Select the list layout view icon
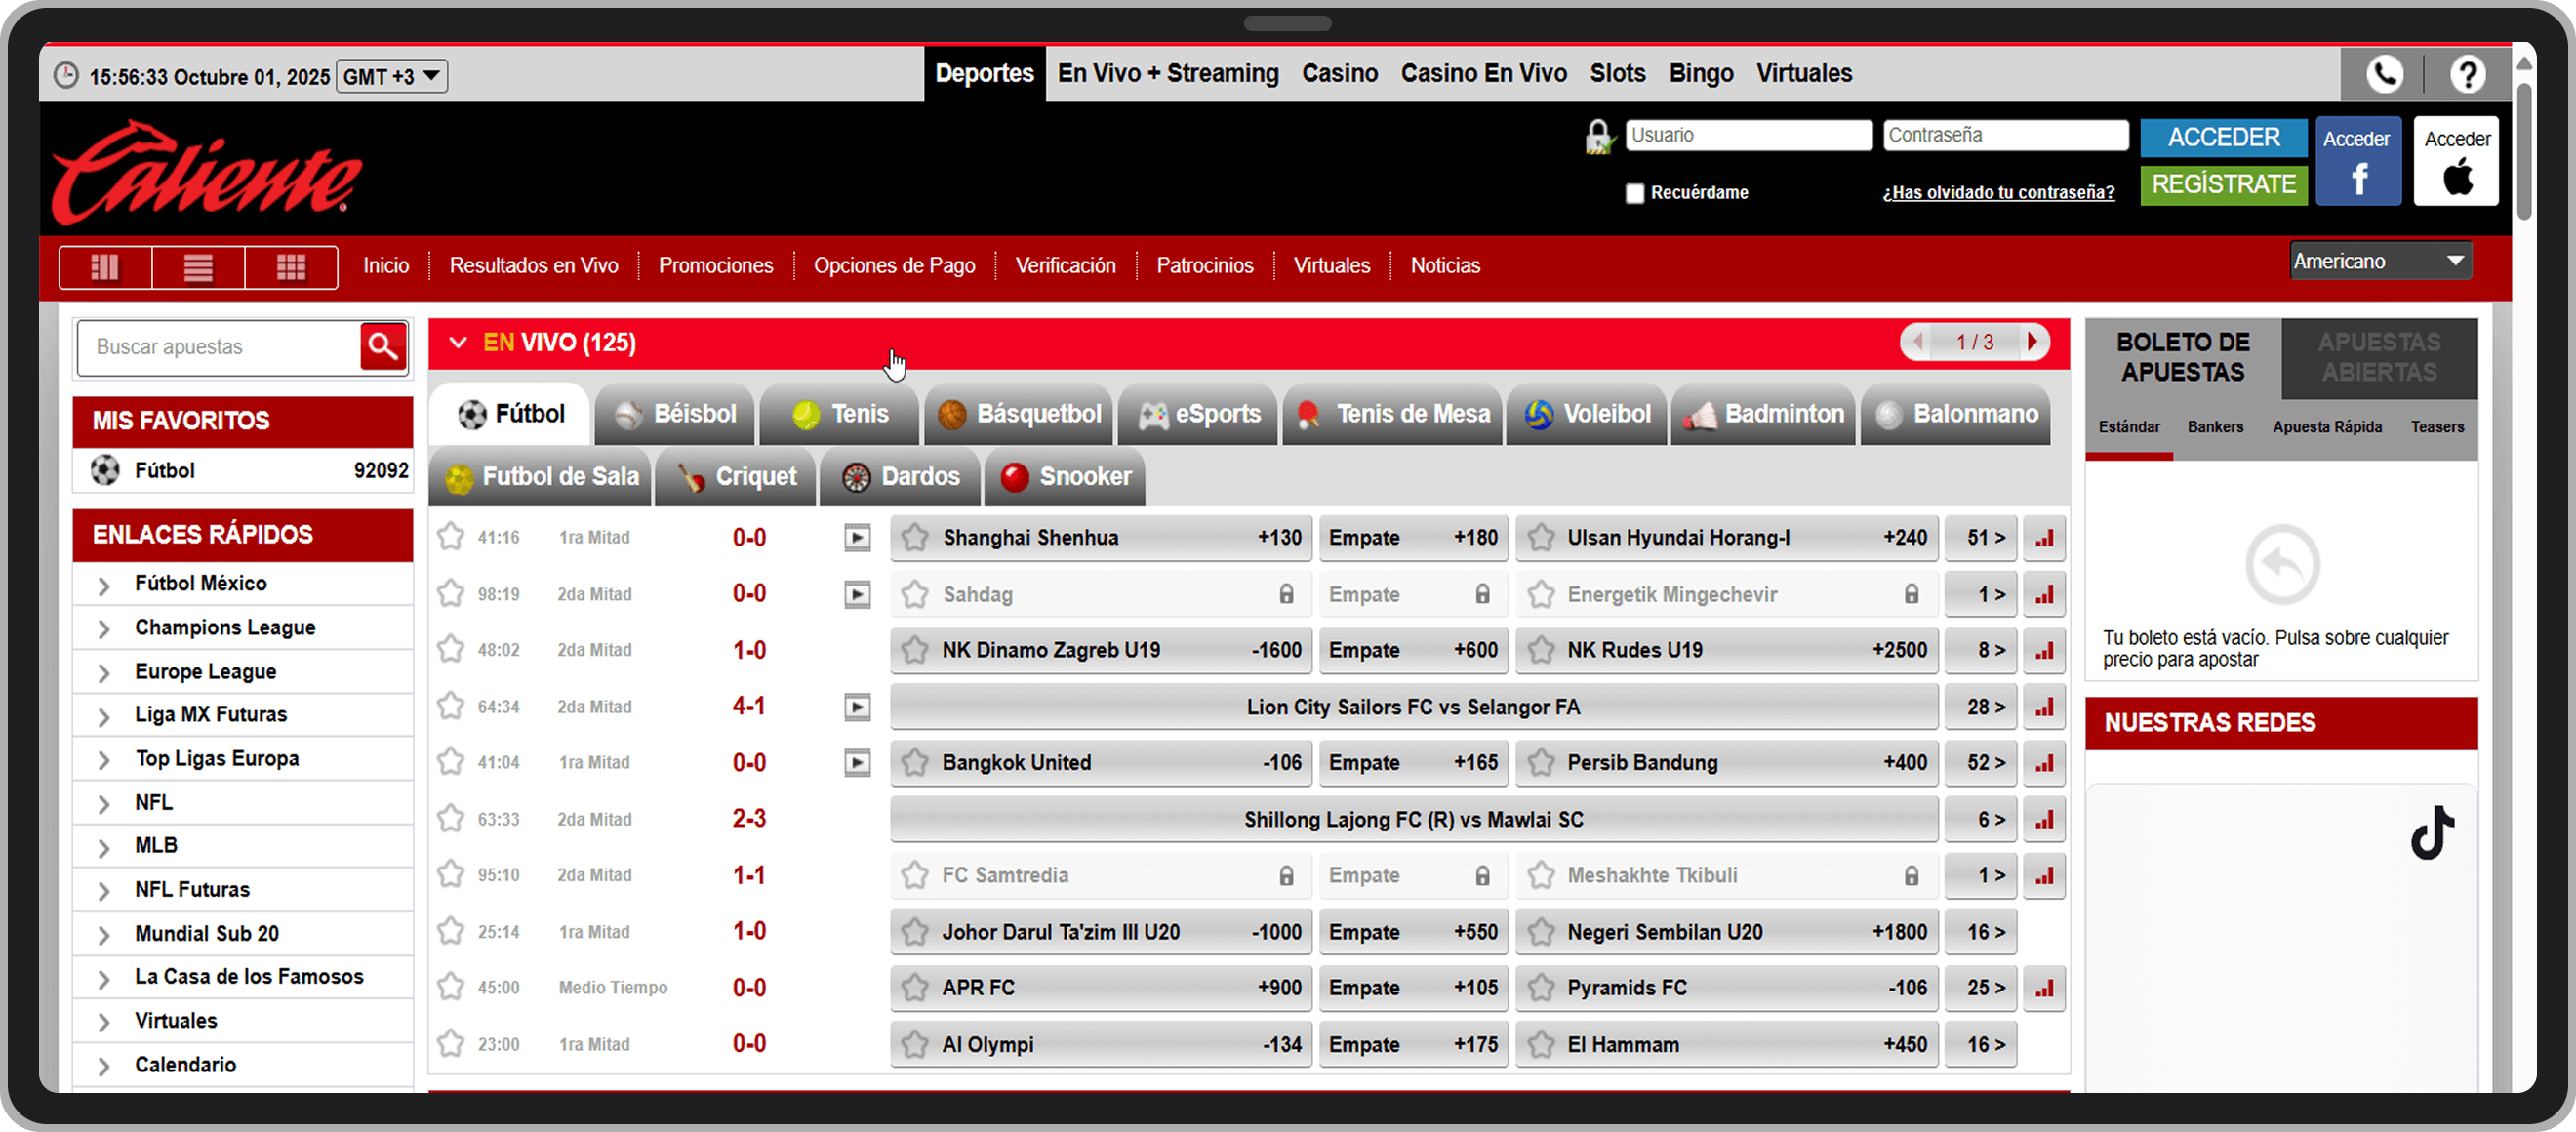The height and width of the screenshot is (1132, 2576). point(198,267)
